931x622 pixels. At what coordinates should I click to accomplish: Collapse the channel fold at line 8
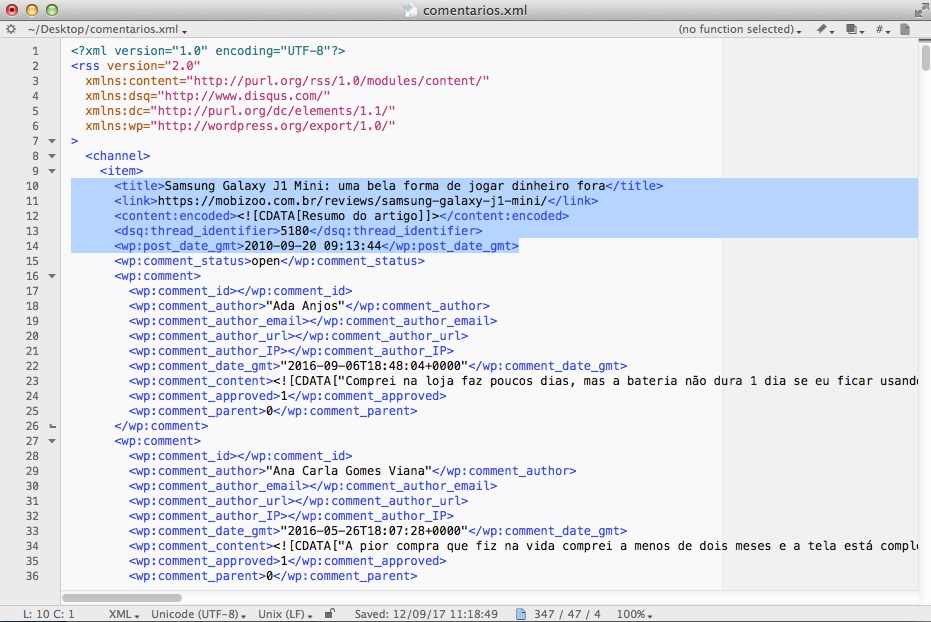tap(52, 156)
